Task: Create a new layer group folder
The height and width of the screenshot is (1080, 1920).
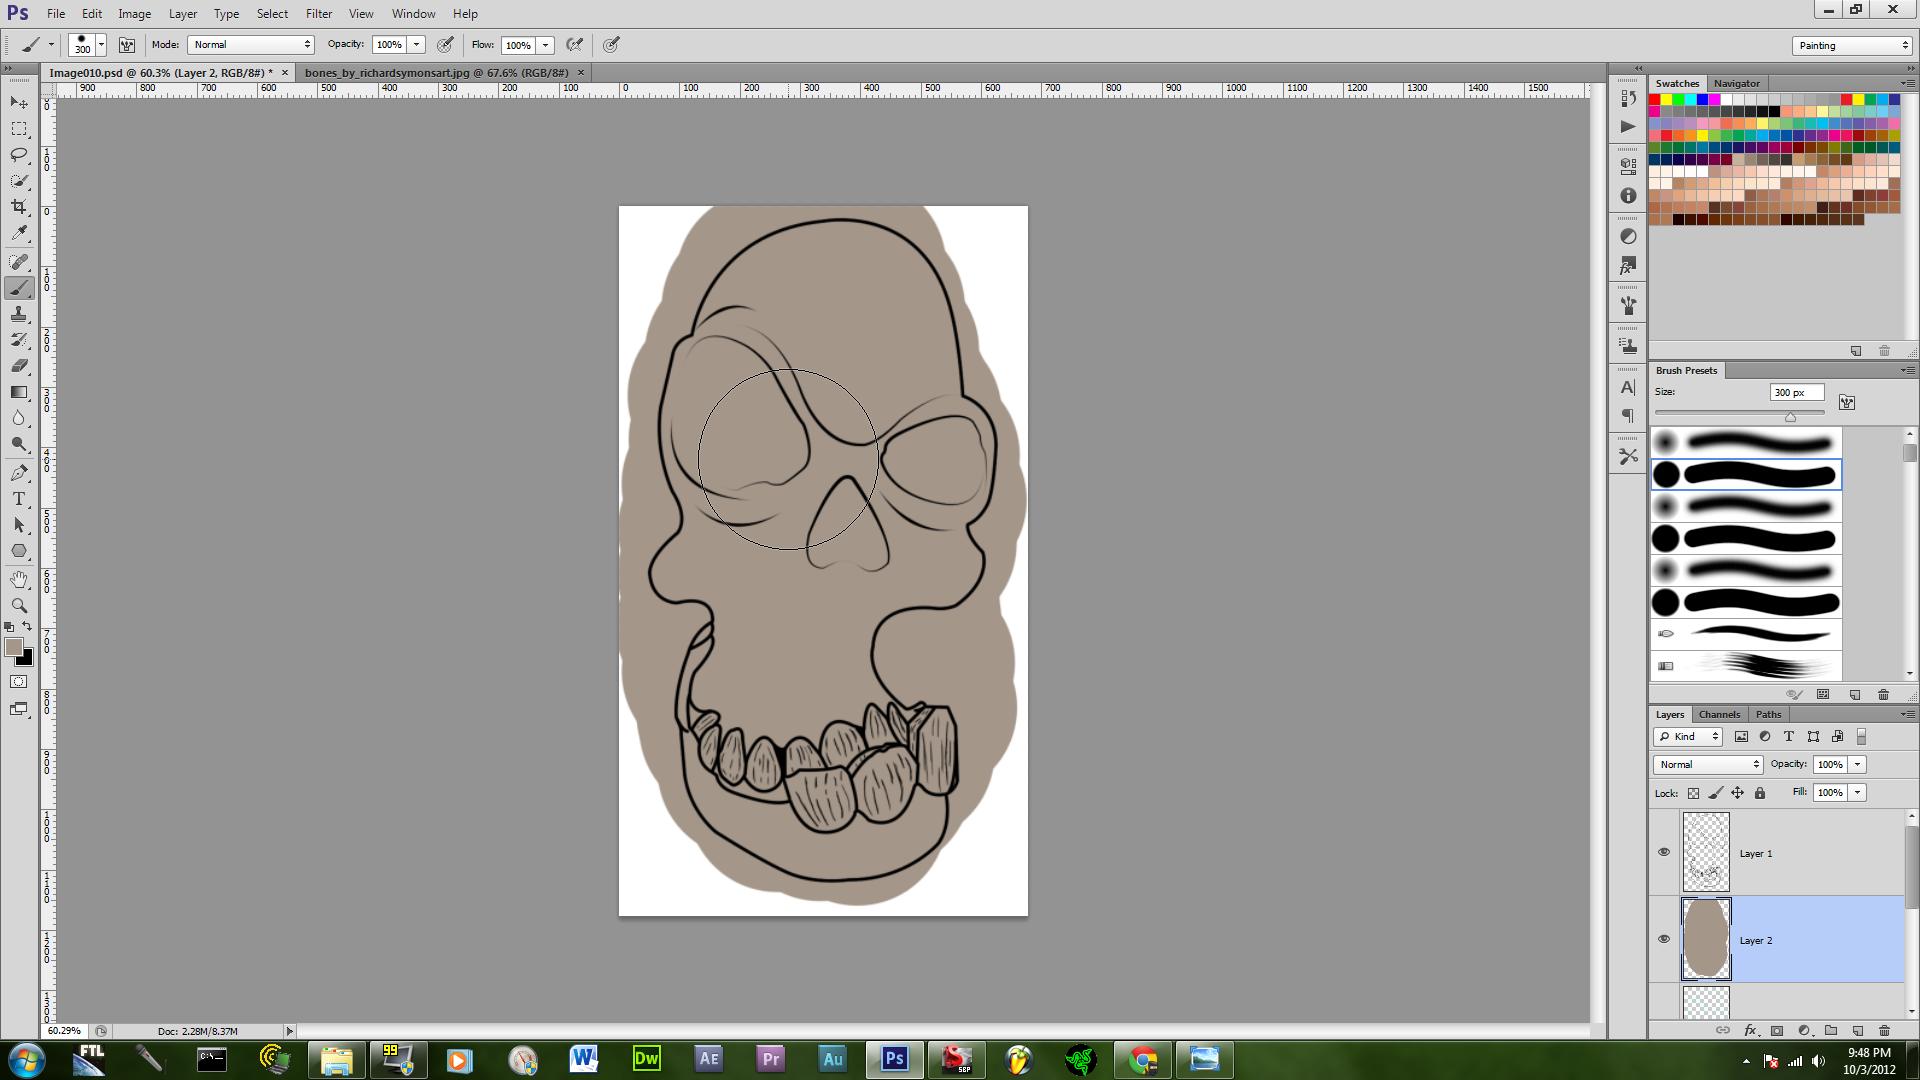Action: coord(1831,1030)
